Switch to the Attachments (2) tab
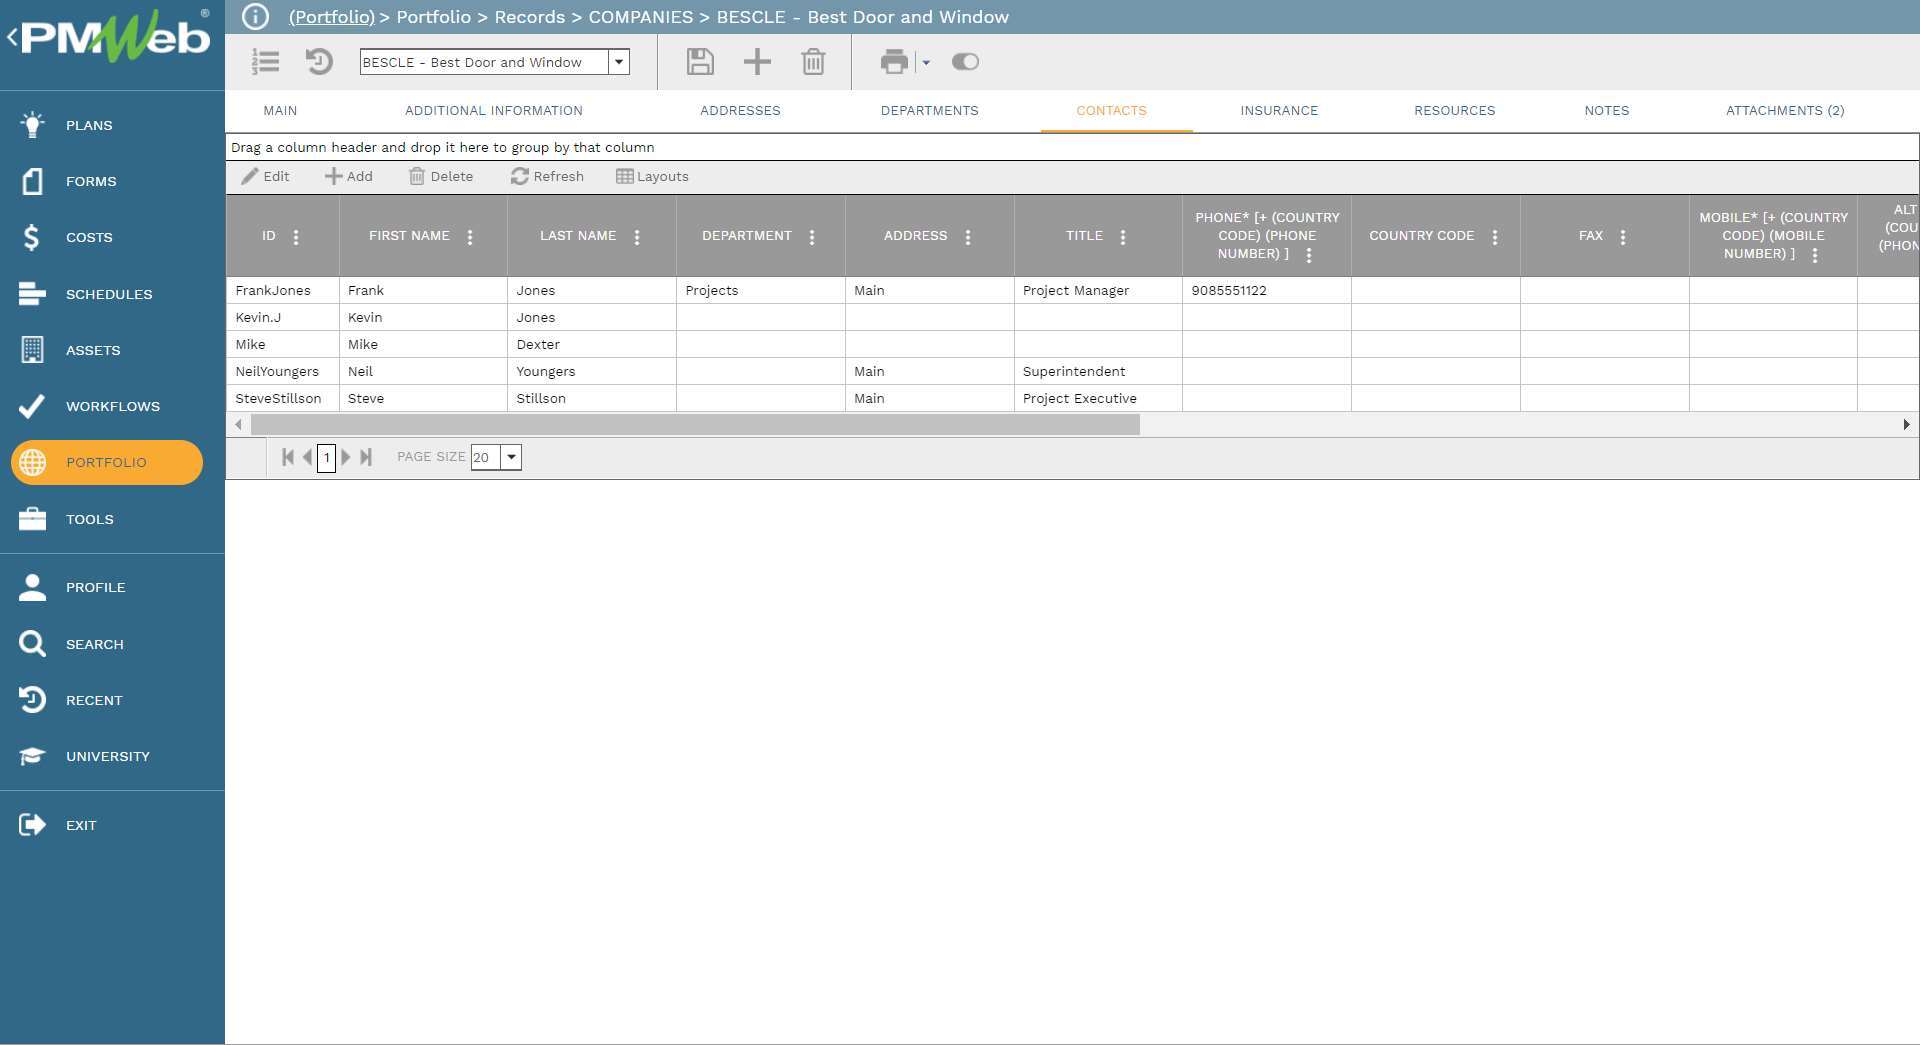Screen dimensions: 1920x1045 [1785, 111]
